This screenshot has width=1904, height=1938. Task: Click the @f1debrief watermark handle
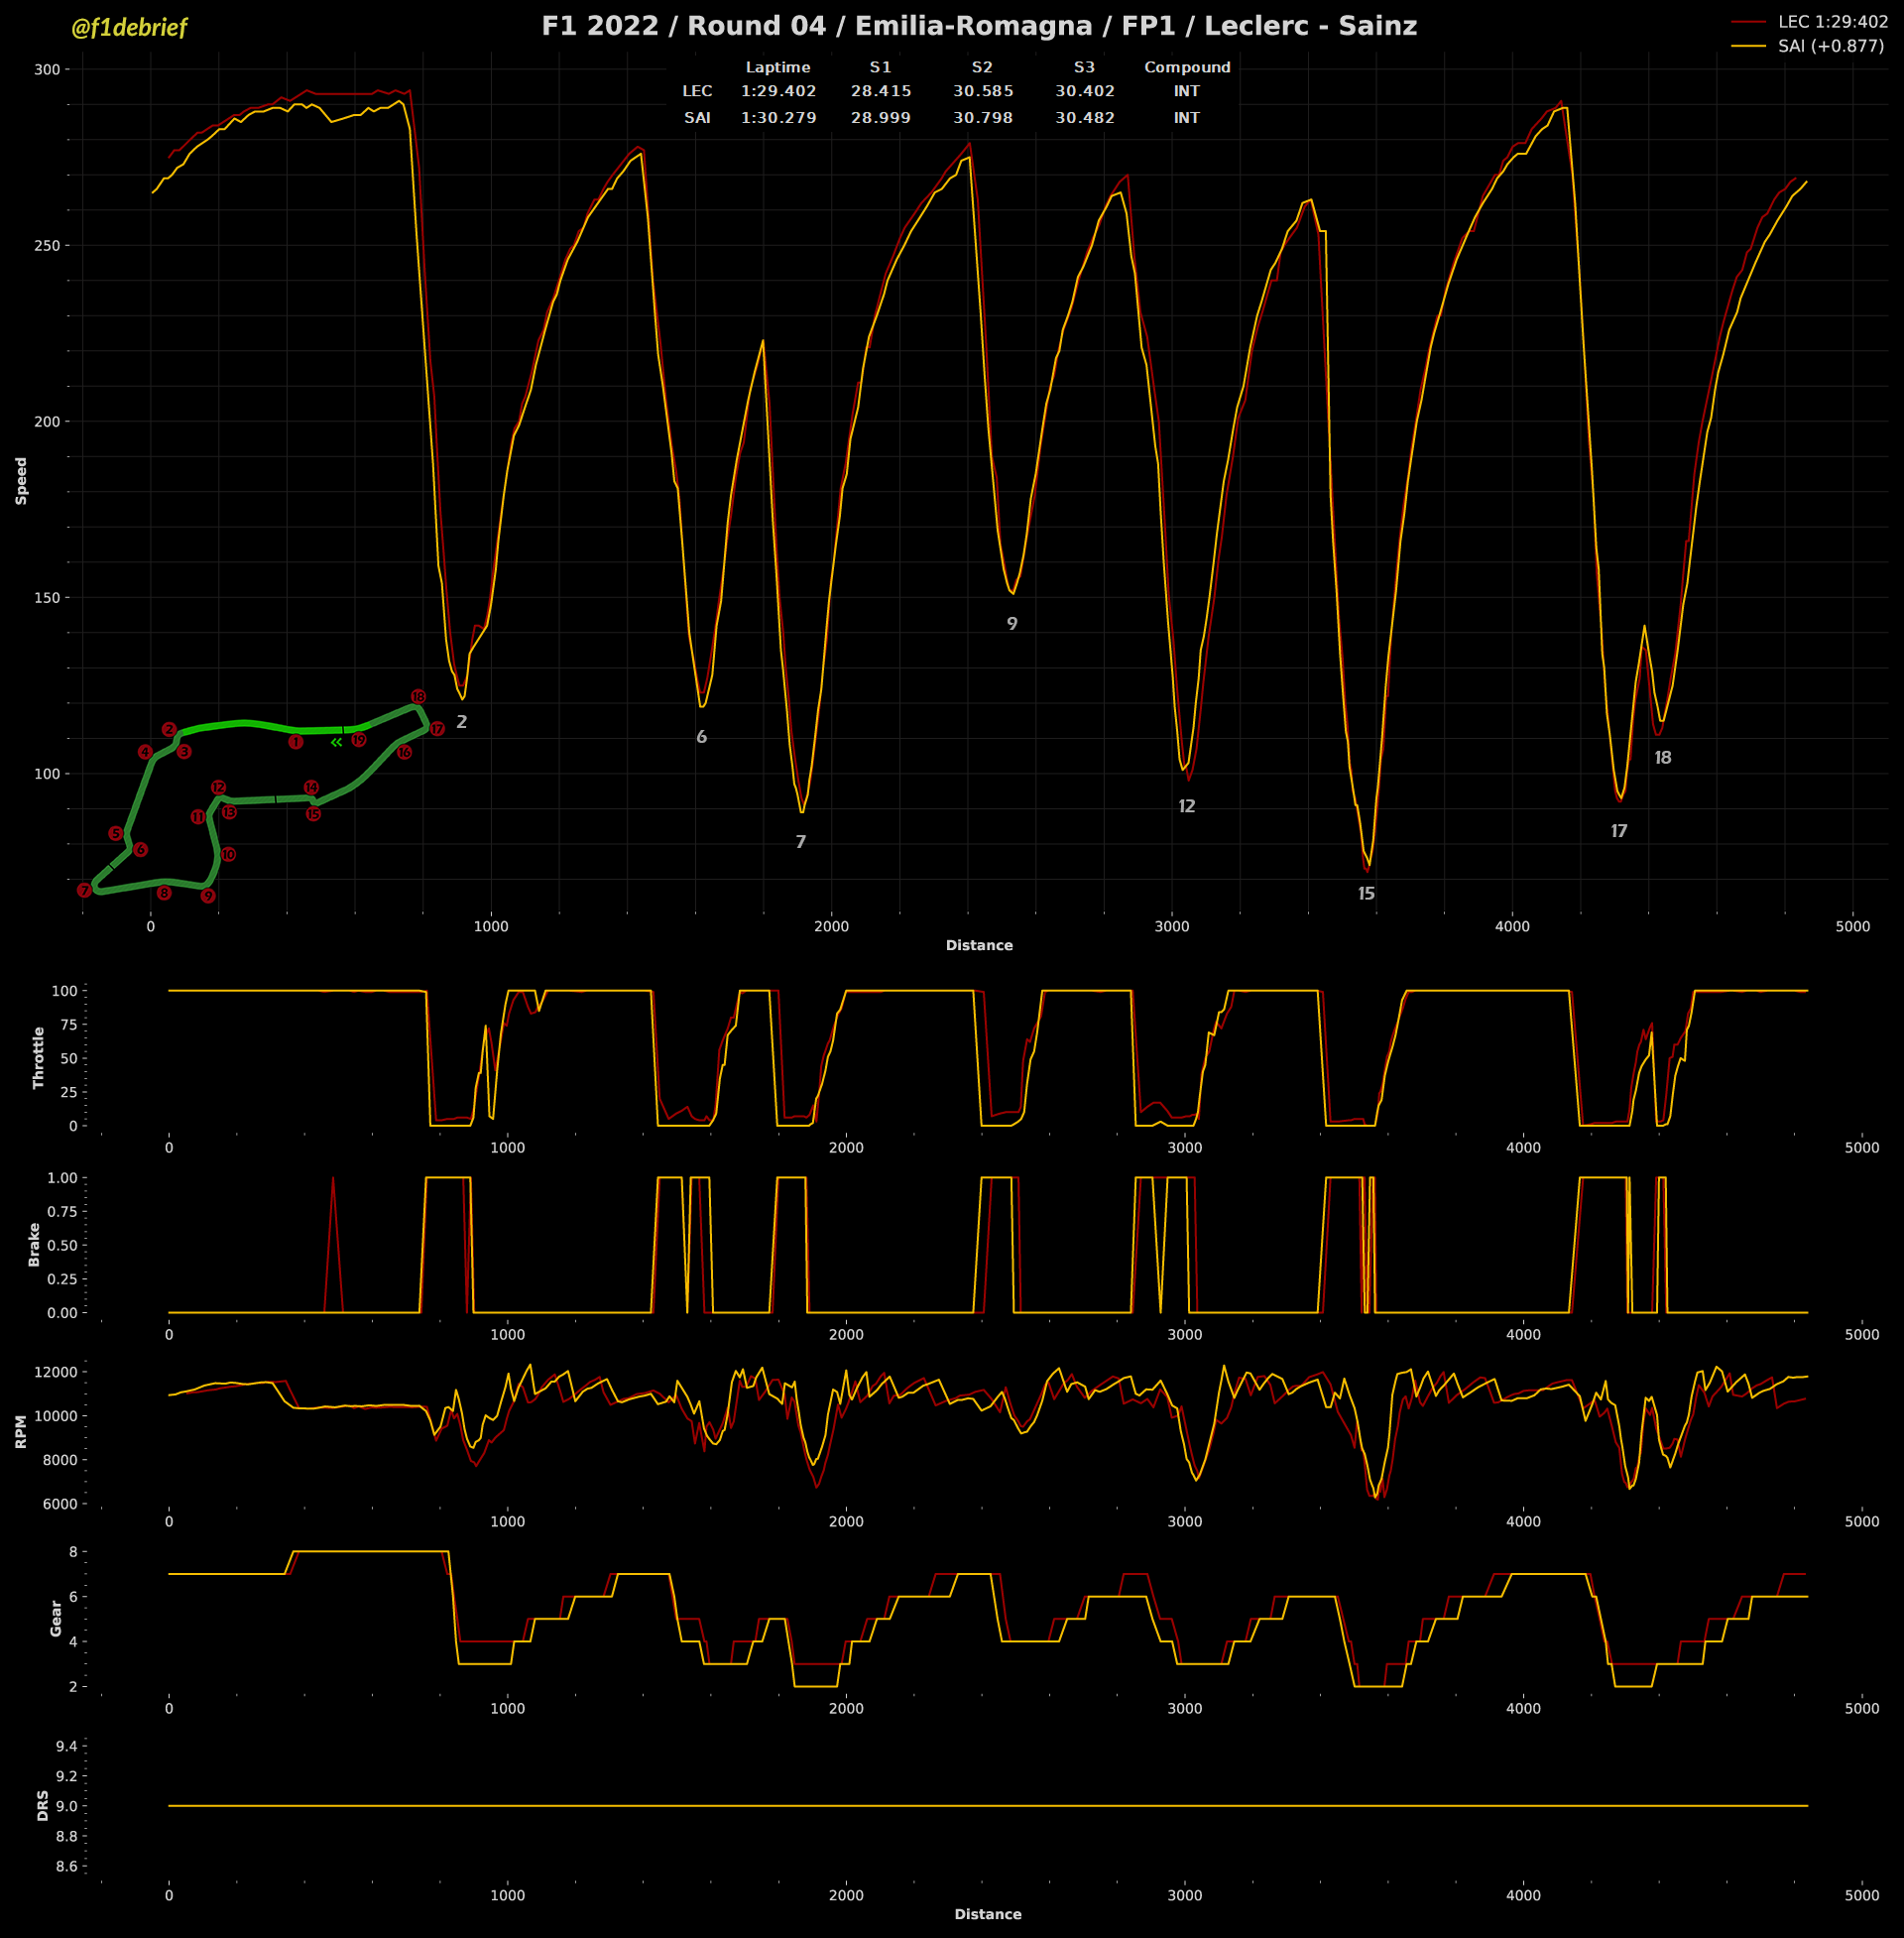(x=129, y=28)
